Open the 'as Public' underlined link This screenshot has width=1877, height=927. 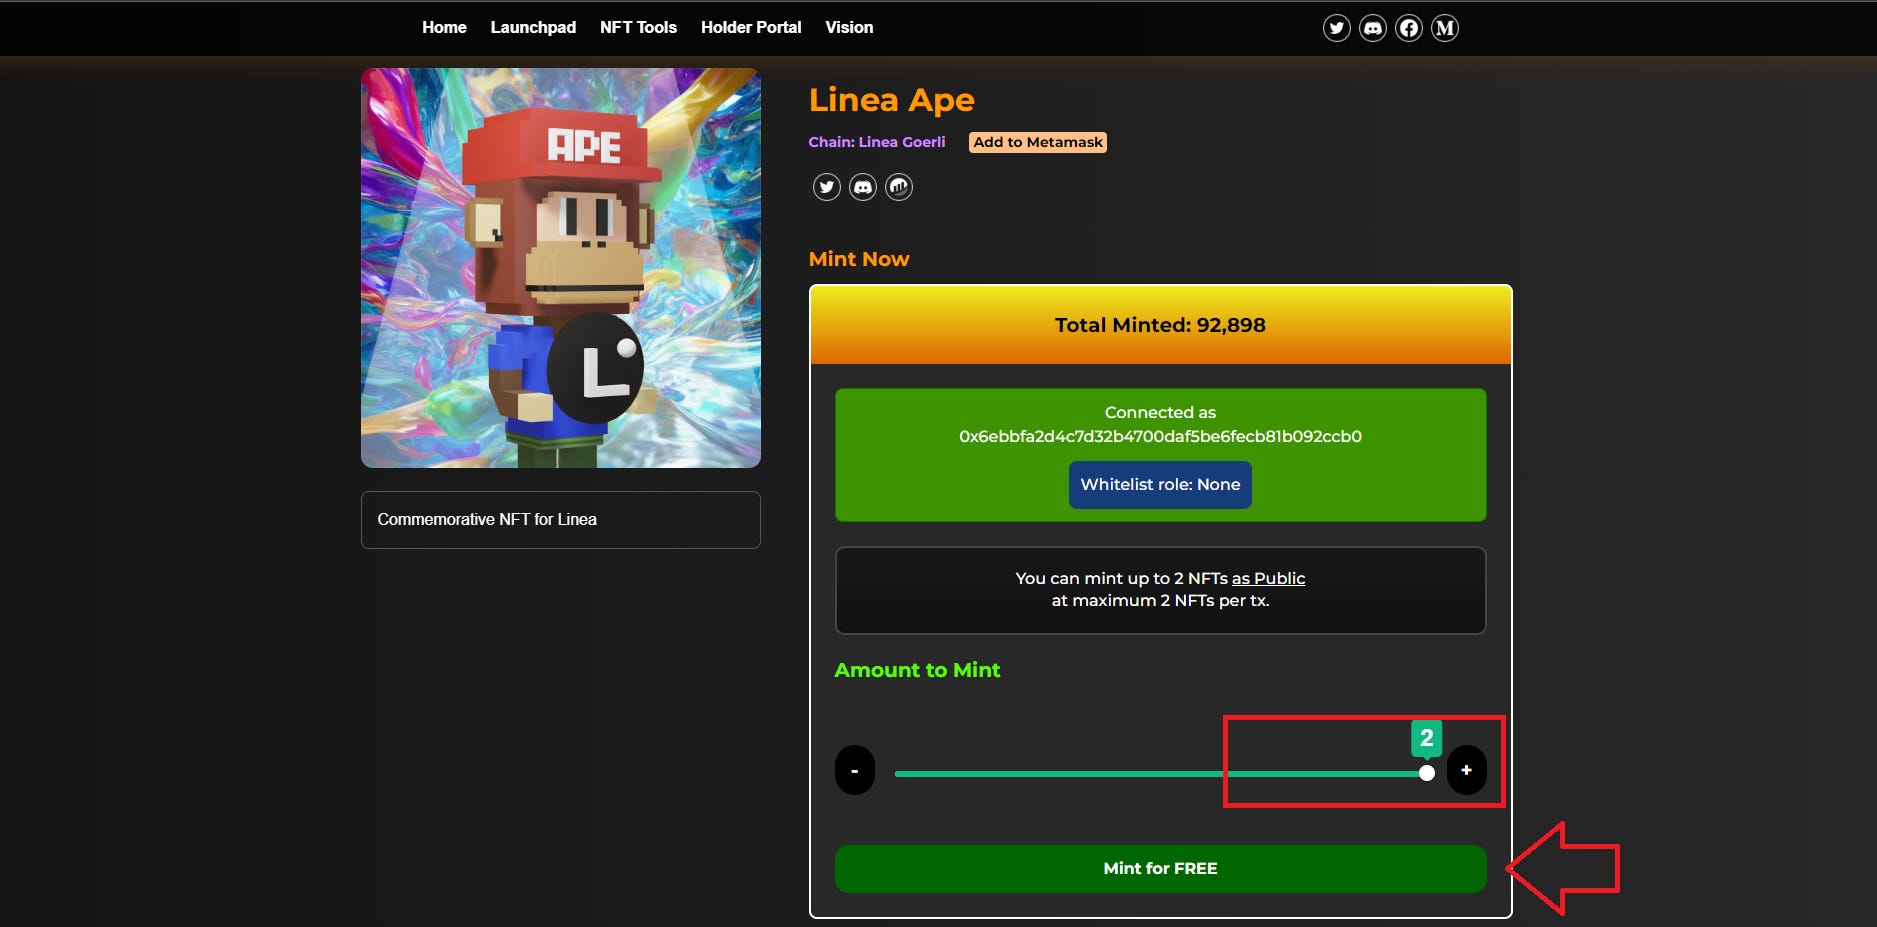coord(1268,578)
